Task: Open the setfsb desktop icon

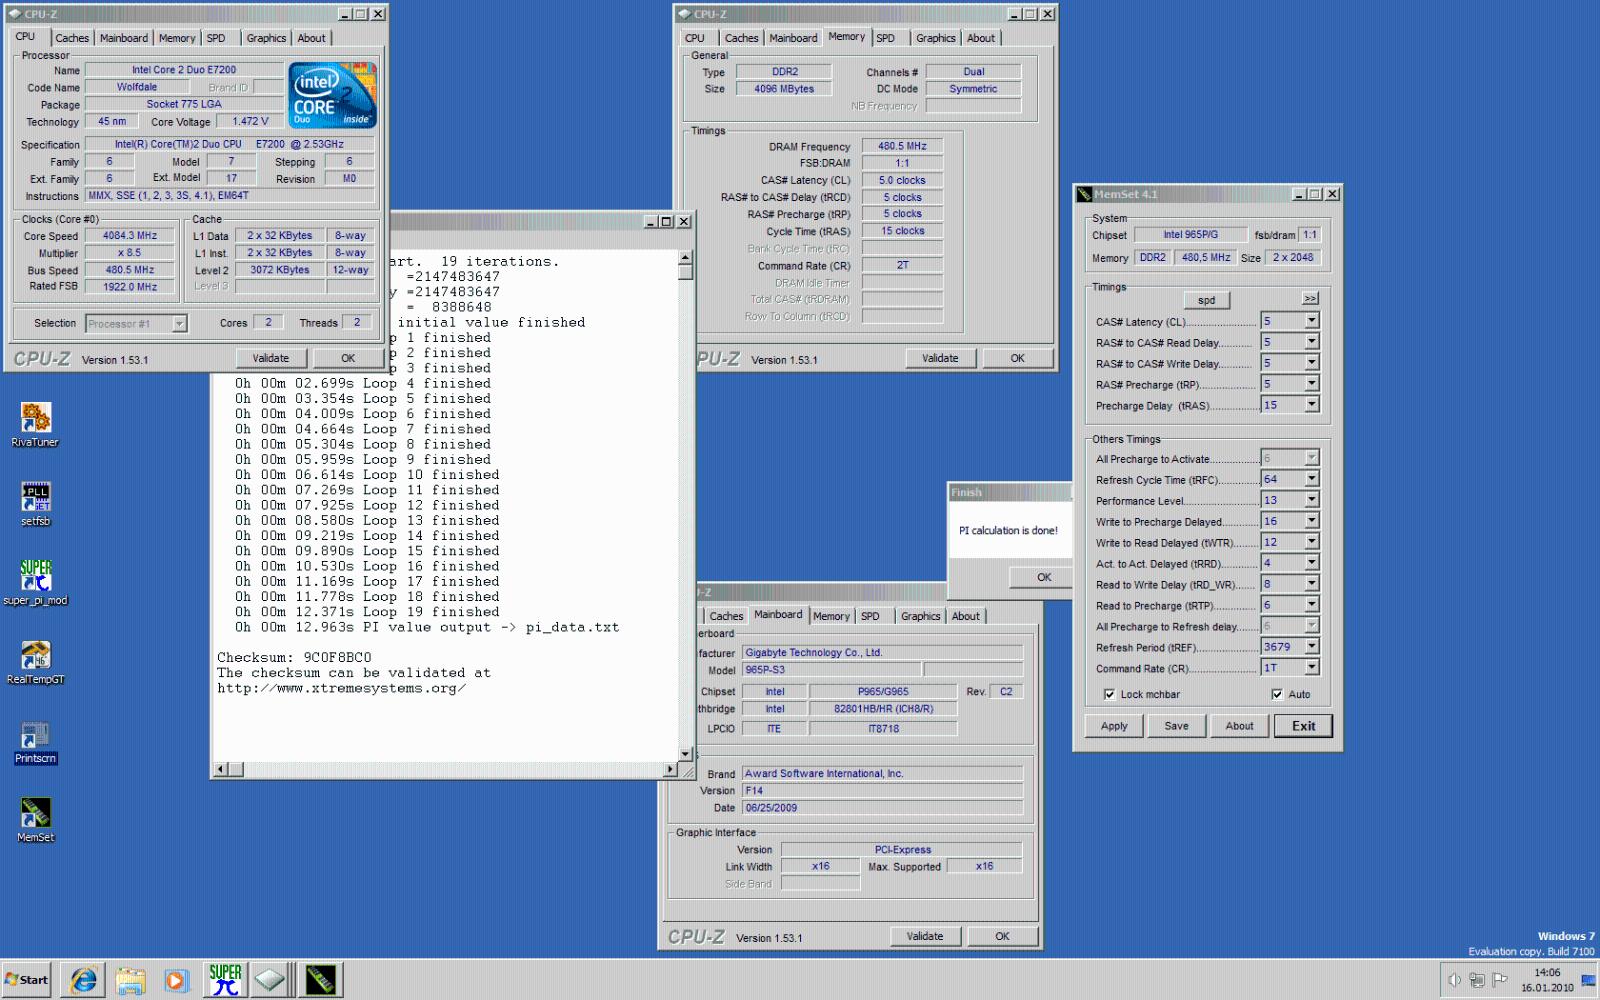Action: (x=35, y=503)
